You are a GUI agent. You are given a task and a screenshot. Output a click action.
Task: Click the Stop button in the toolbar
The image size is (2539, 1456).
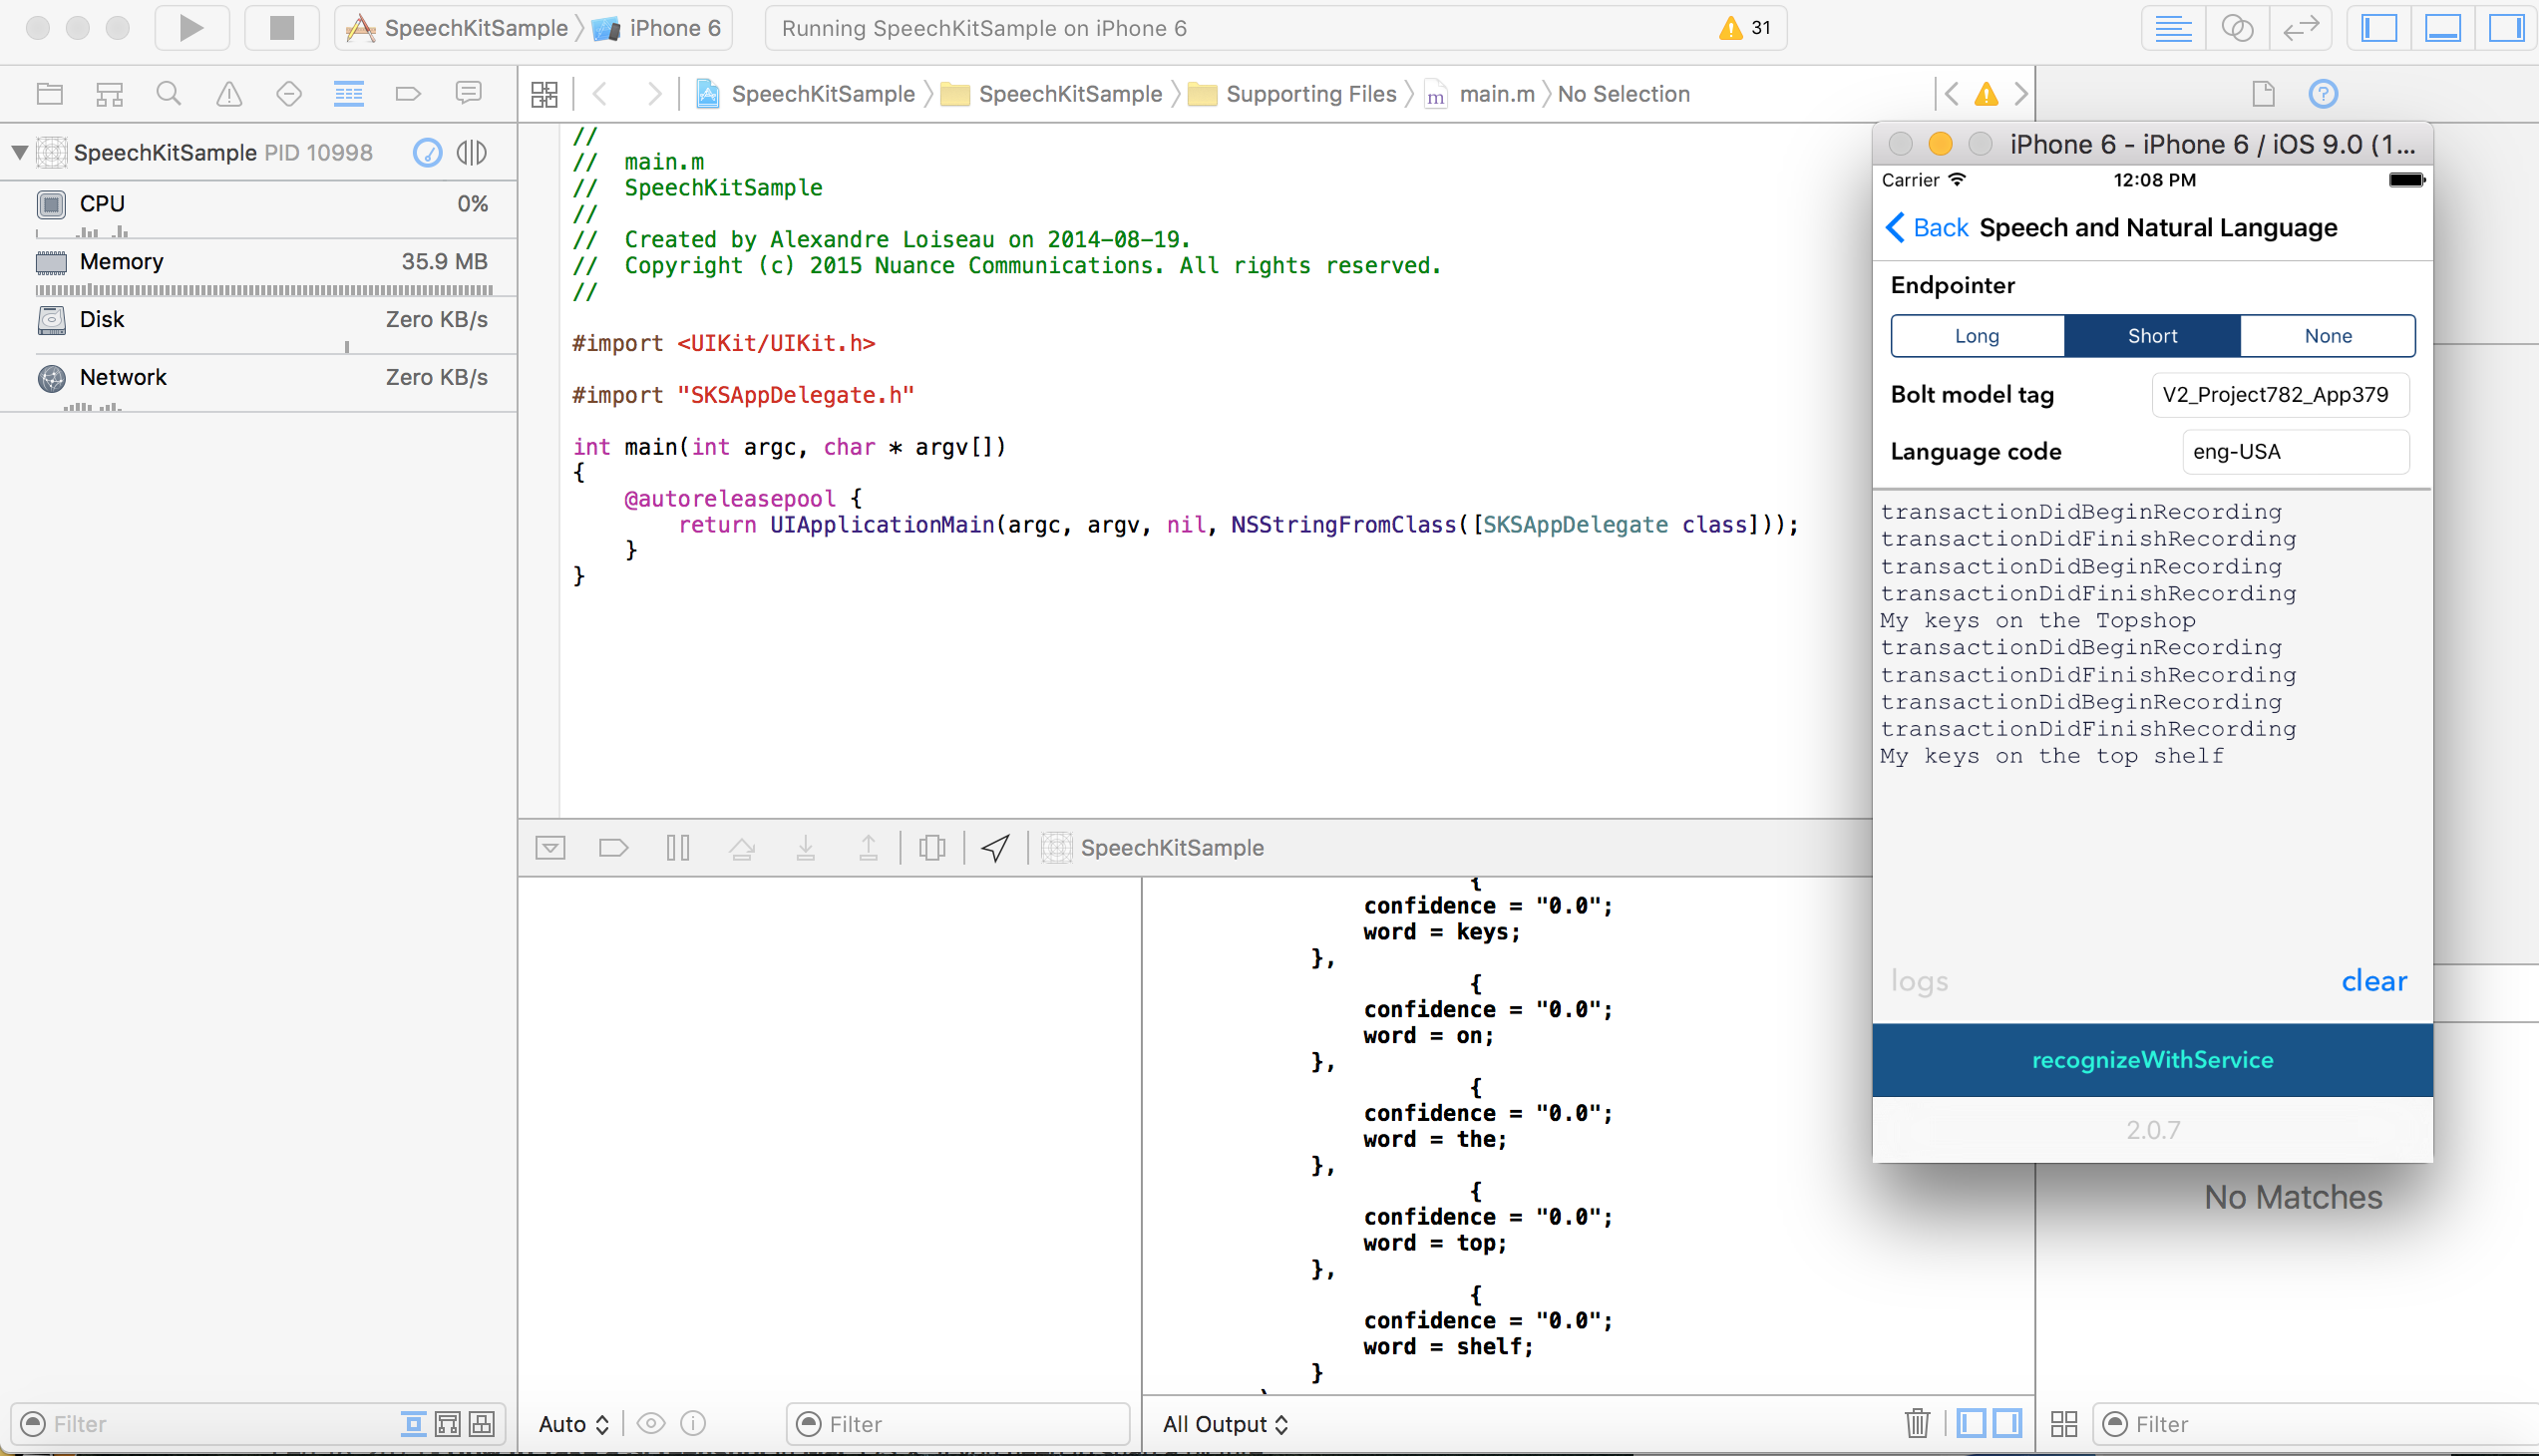(282, 28)
